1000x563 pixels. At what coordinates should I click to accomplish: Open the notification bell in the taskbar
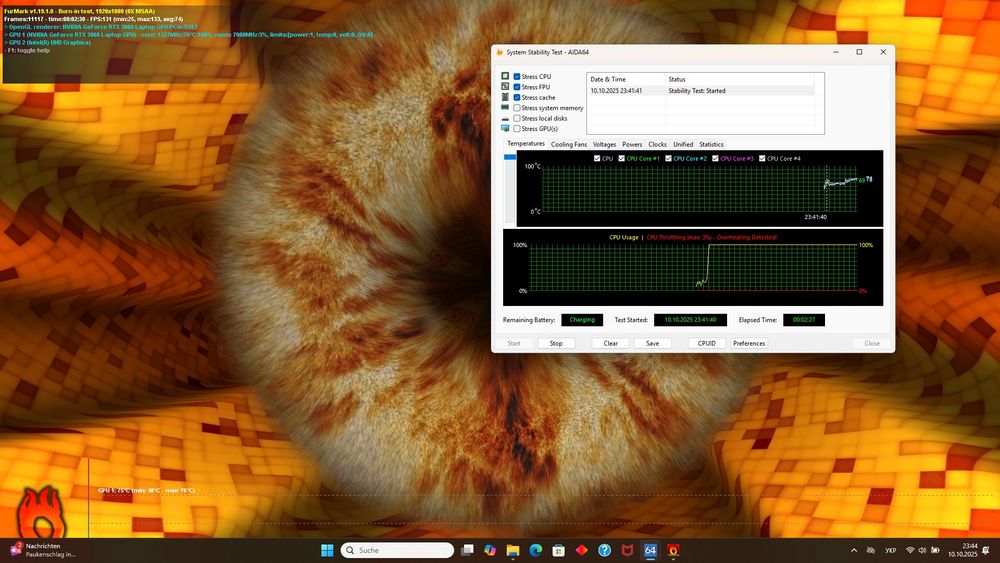(x=986, y=550)
